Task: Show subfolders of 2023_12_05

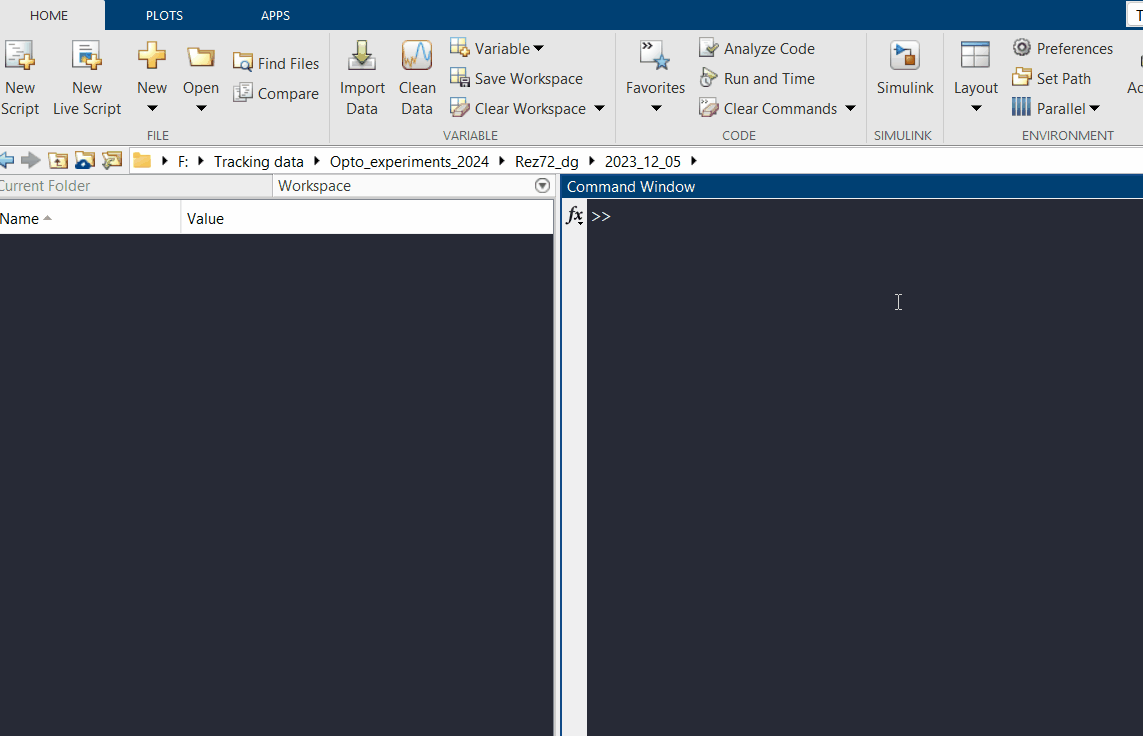Action: click(693, 161)
